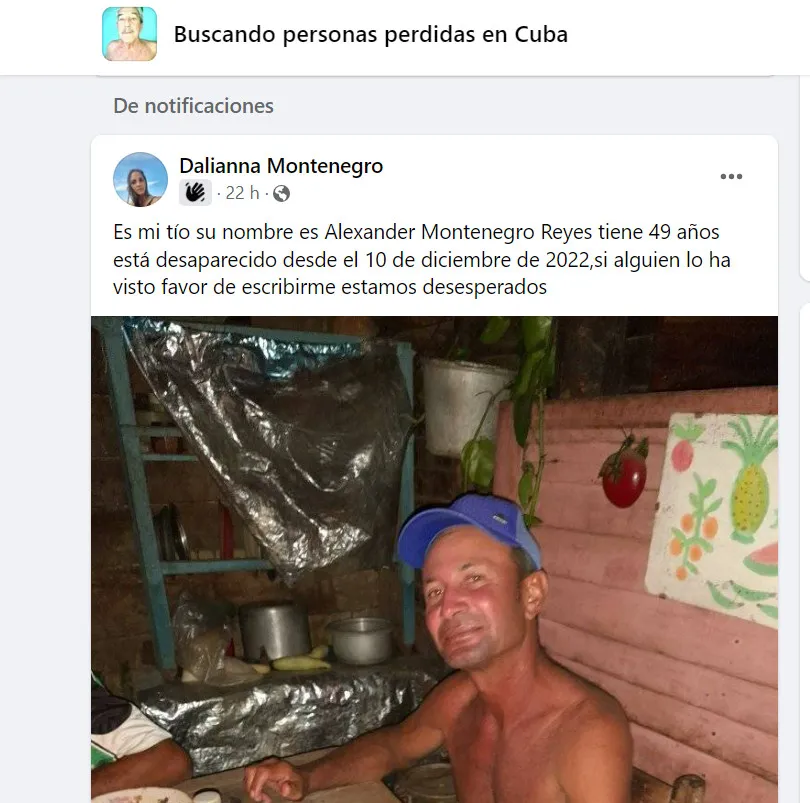The image size is (810, 803).
Task: Click the words estamos desesperados in the post
Action: pos(444,287)
